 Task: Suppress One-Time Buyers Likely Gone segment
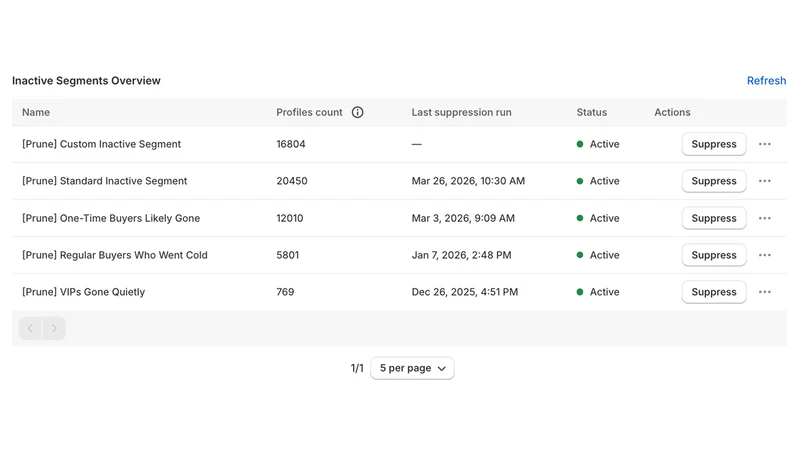tap(714, 218)
